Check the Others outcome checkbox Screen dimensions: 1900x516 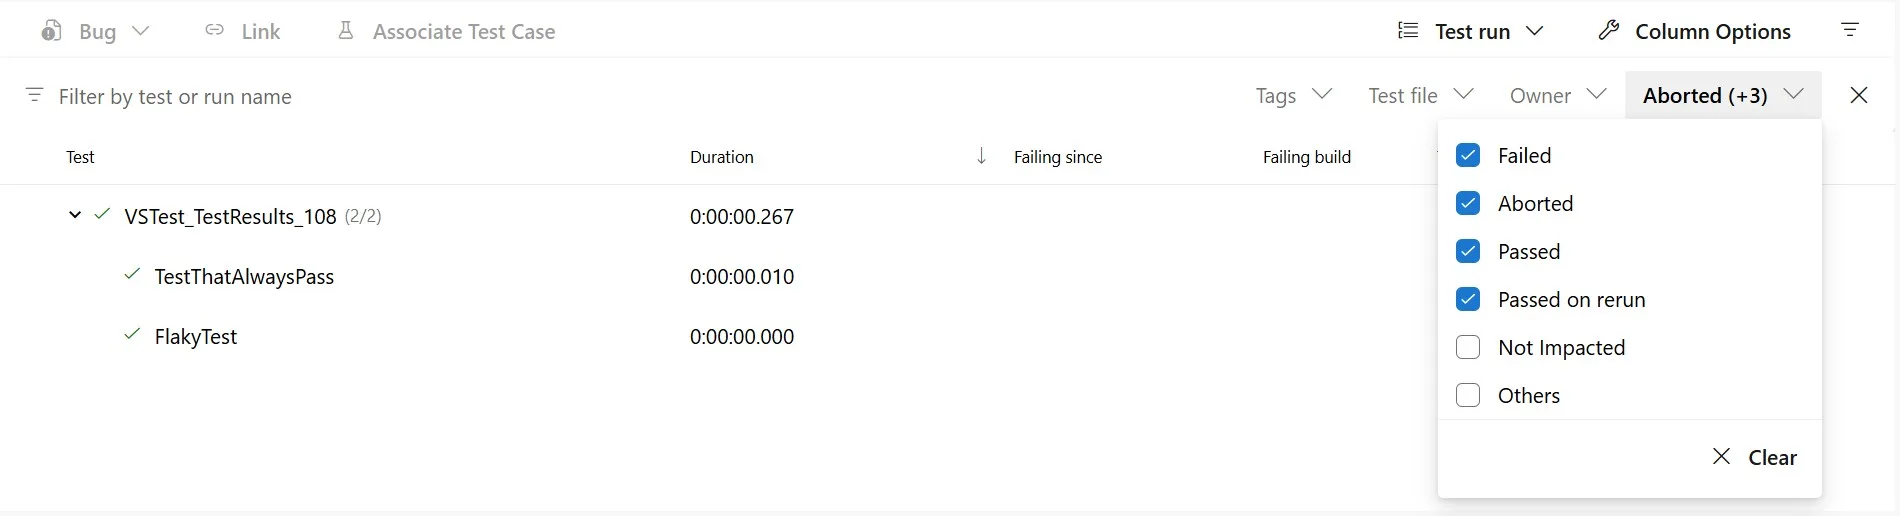[1468, 395]
